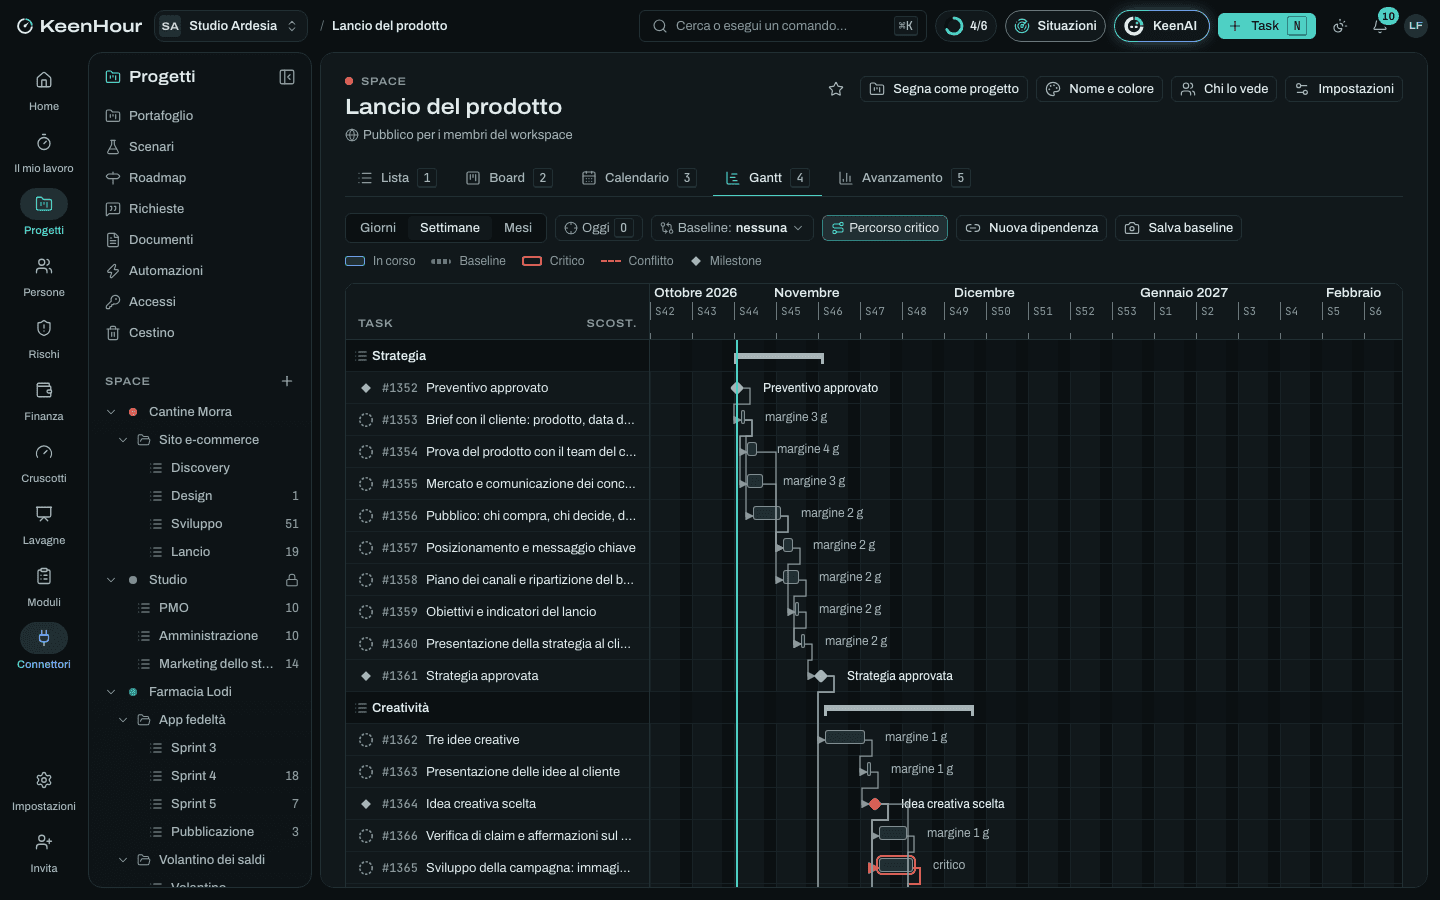Switch to Board tab
The width and height of the screenshot is (1440, 900).
(x=508, y=178)
